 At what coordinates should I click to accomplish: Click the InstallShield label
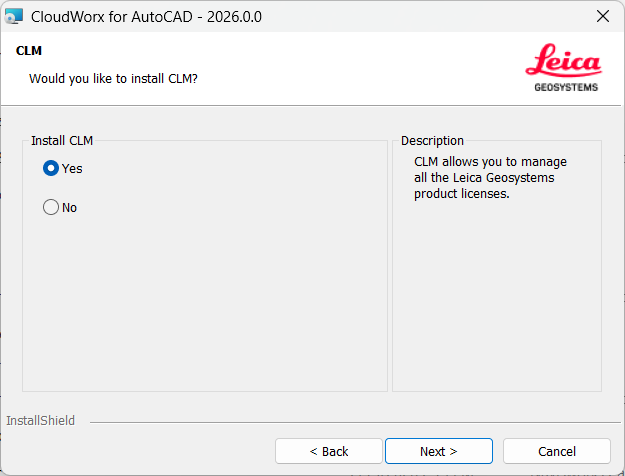pyautogui.click(x=41, y=421)
